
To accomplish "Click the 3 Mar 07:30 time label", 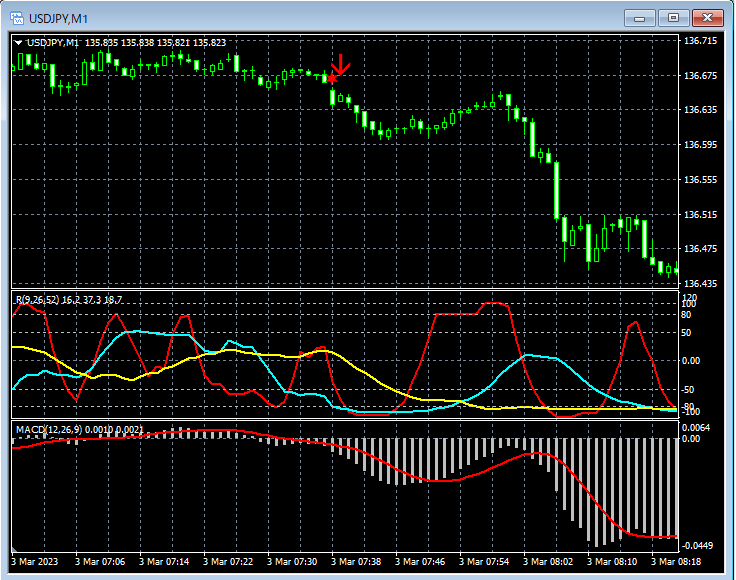I will coord(292,562).
